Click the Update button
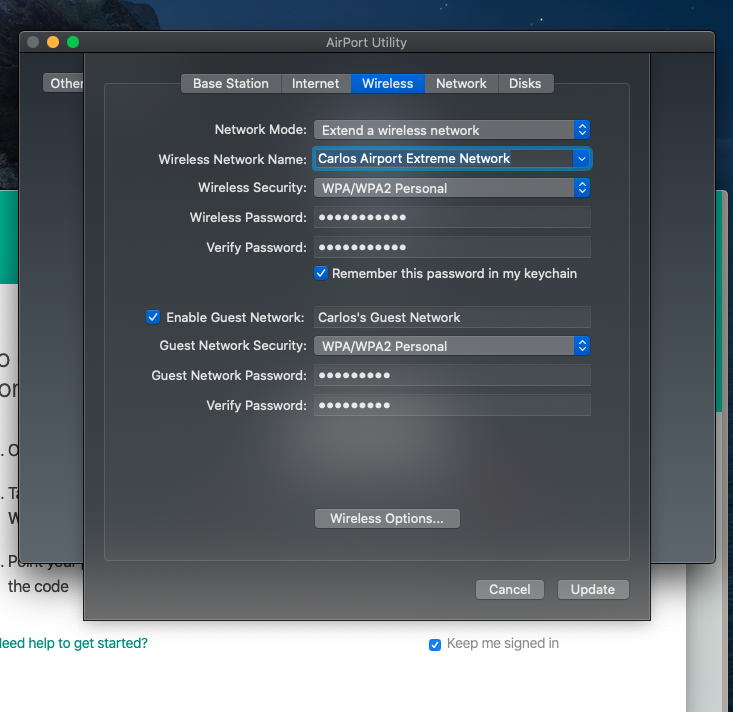Image resolution: width=733 pixels, height=712 pixels. point(593,590)
